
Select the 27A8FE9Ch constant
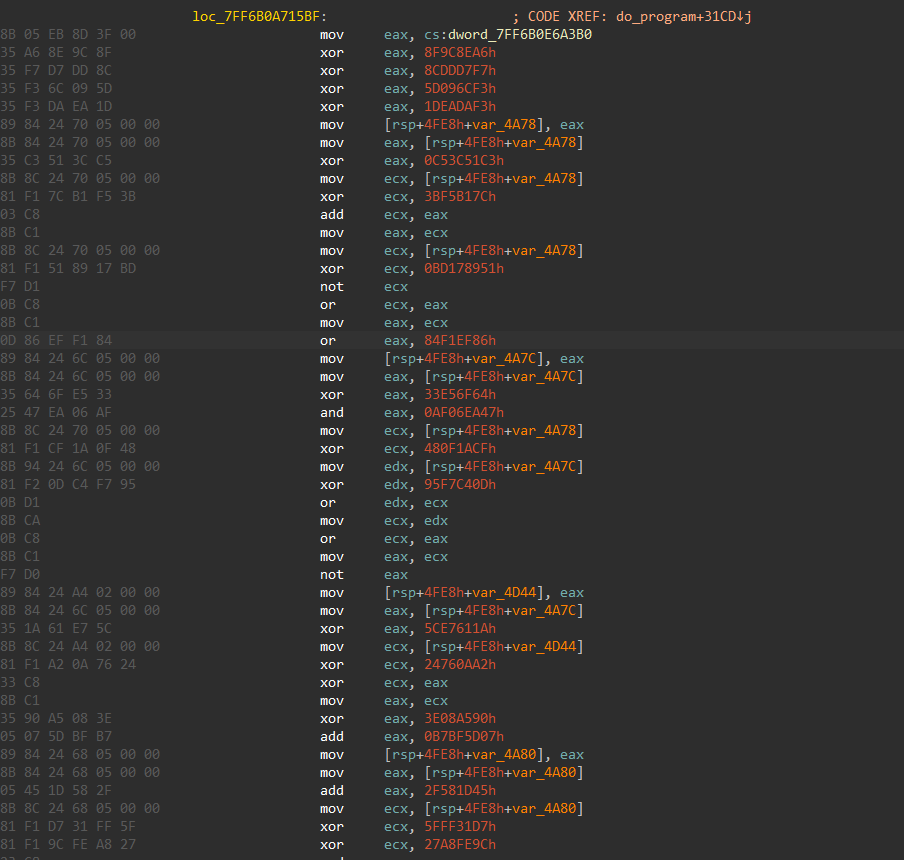(x=461, y=845)
